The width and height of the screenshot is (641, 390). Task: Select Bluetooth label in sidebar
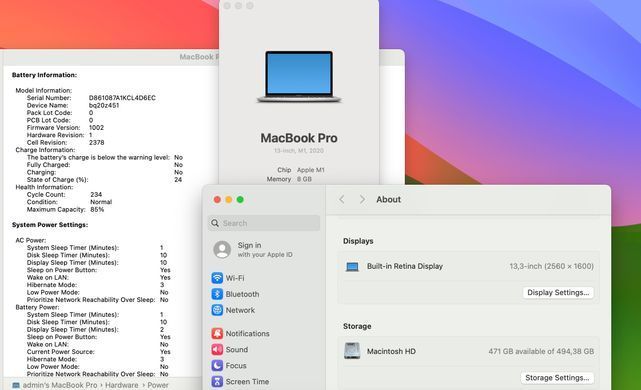242,294
